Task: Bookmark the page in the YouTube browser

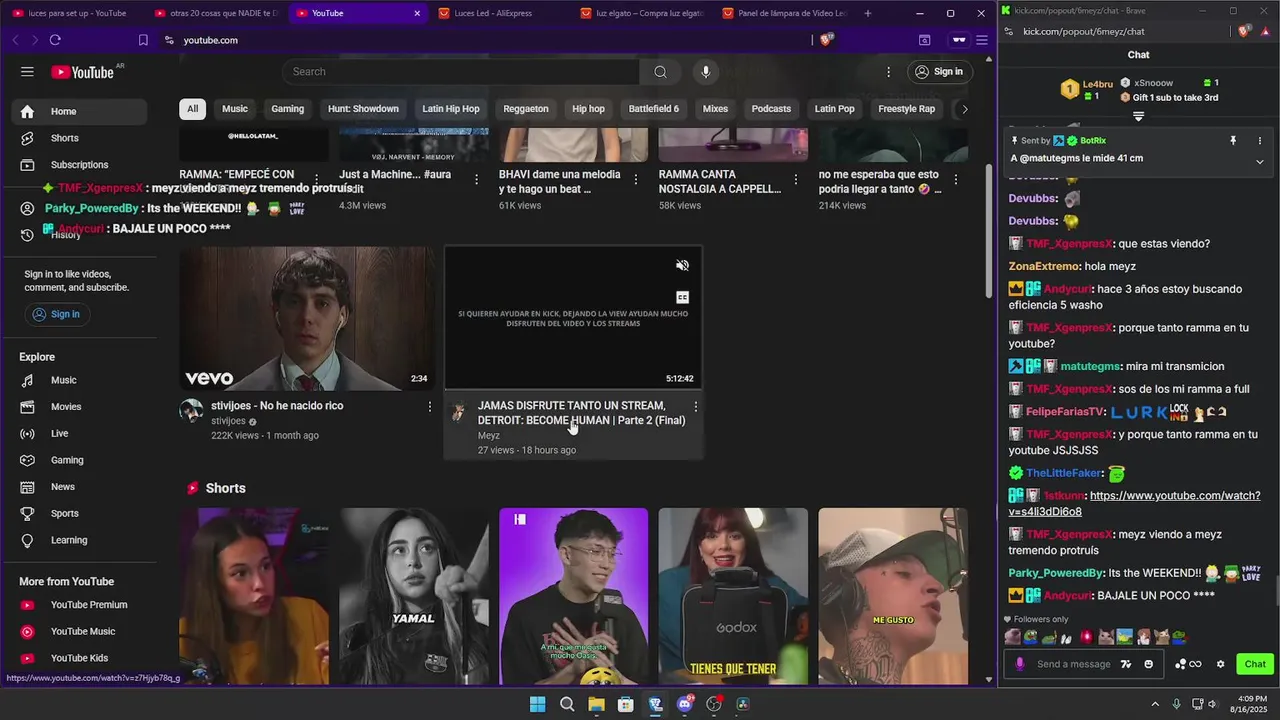Action: pos(143,40)
